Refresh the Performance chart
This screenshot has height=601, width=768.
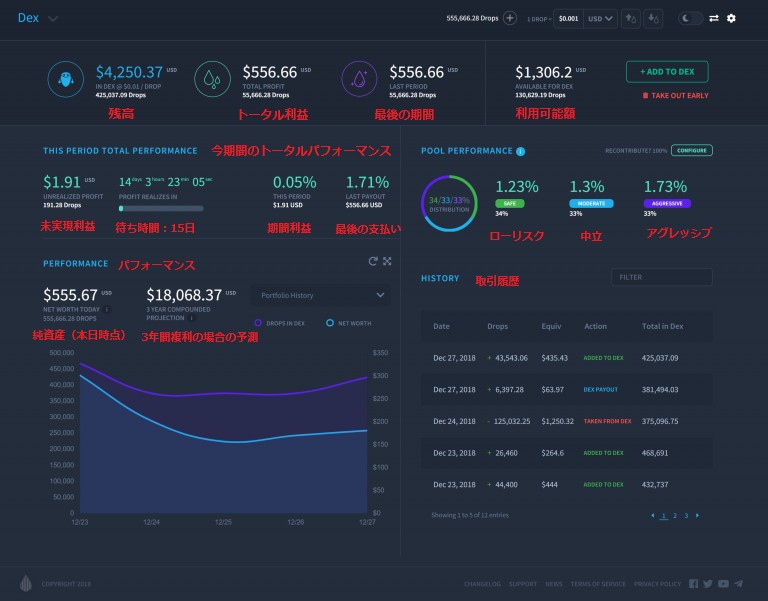(x=373, y=261)
